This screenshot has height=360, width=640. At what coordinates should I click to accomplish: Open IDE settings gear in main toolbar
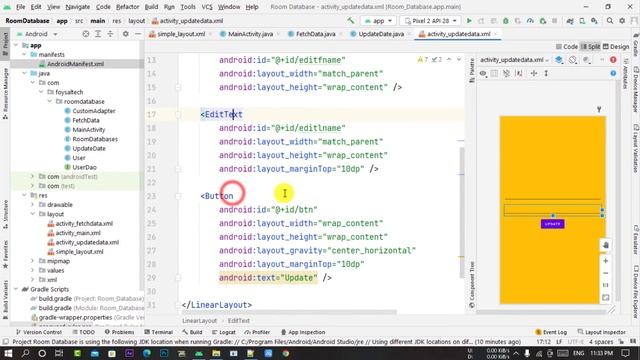click(622, 21)
